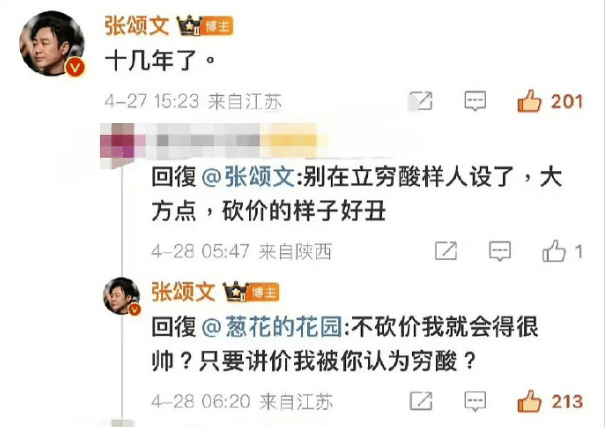
Task: Open reply box for the top comment
Action: [x=475, y=102]
